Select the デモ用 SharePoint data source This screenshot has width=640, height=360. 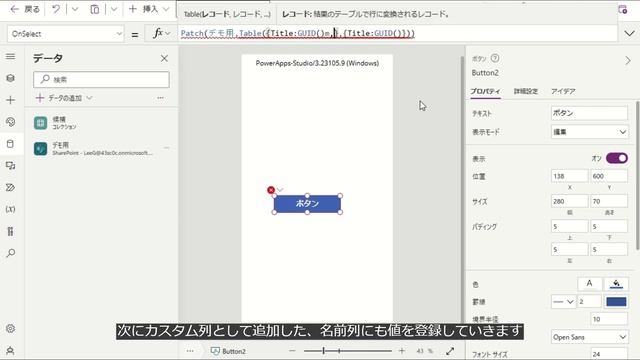(101, 149)
